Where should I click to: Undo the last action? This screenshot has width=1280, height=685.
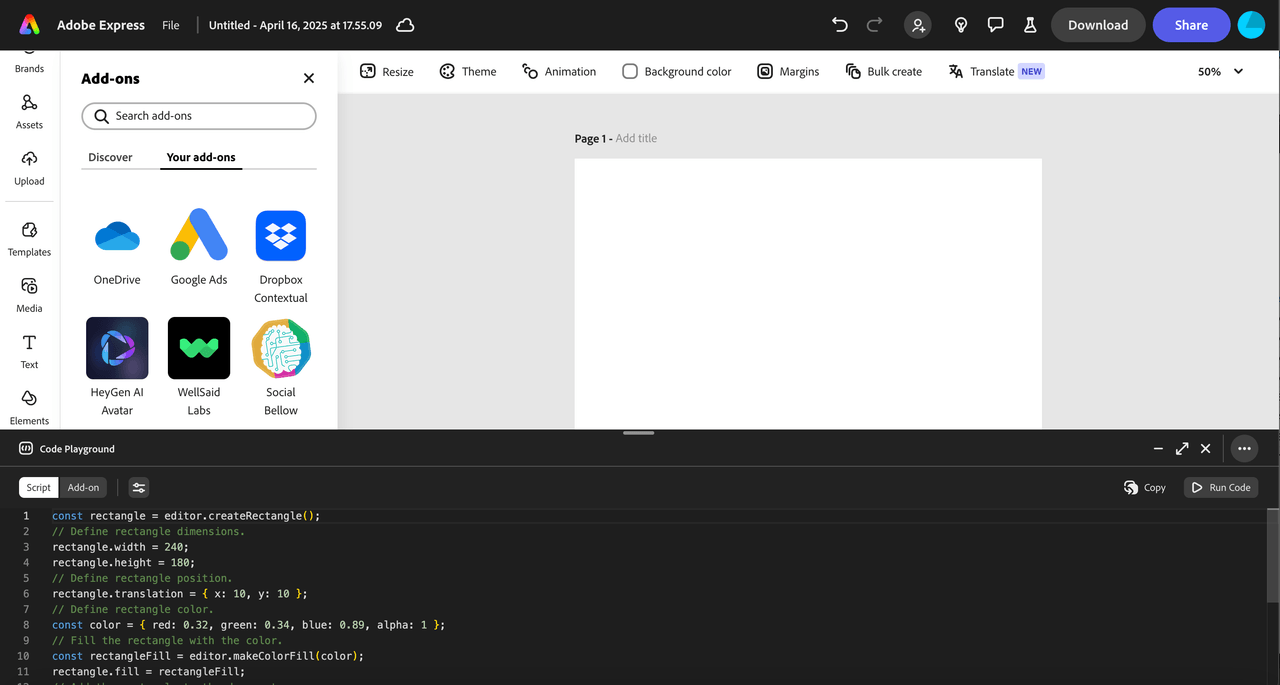[x=840, y=25]
